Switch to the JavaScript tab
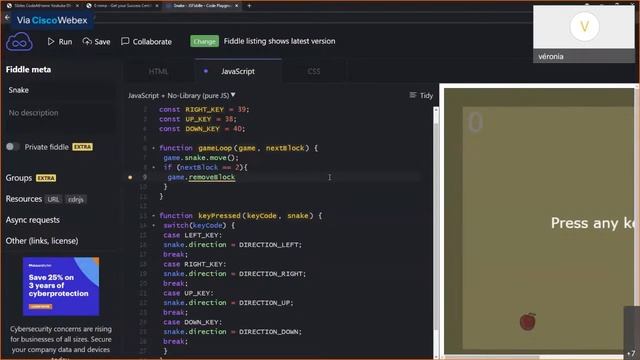The image size is (640, 360). [238, 71]
